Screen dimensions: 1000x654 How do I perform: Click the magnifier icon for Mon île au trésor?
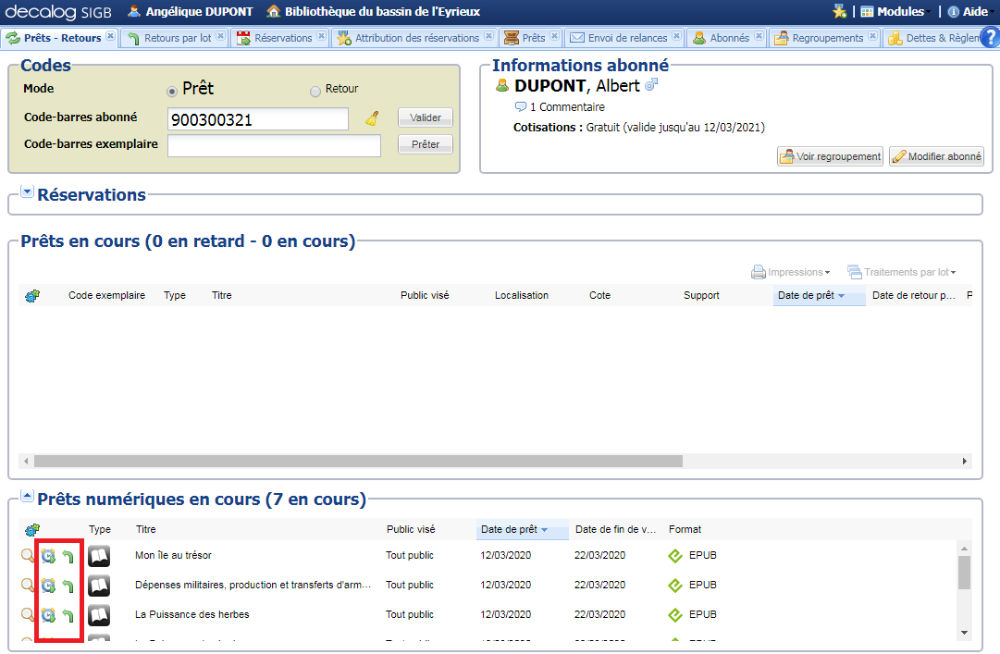coord(27,556)
